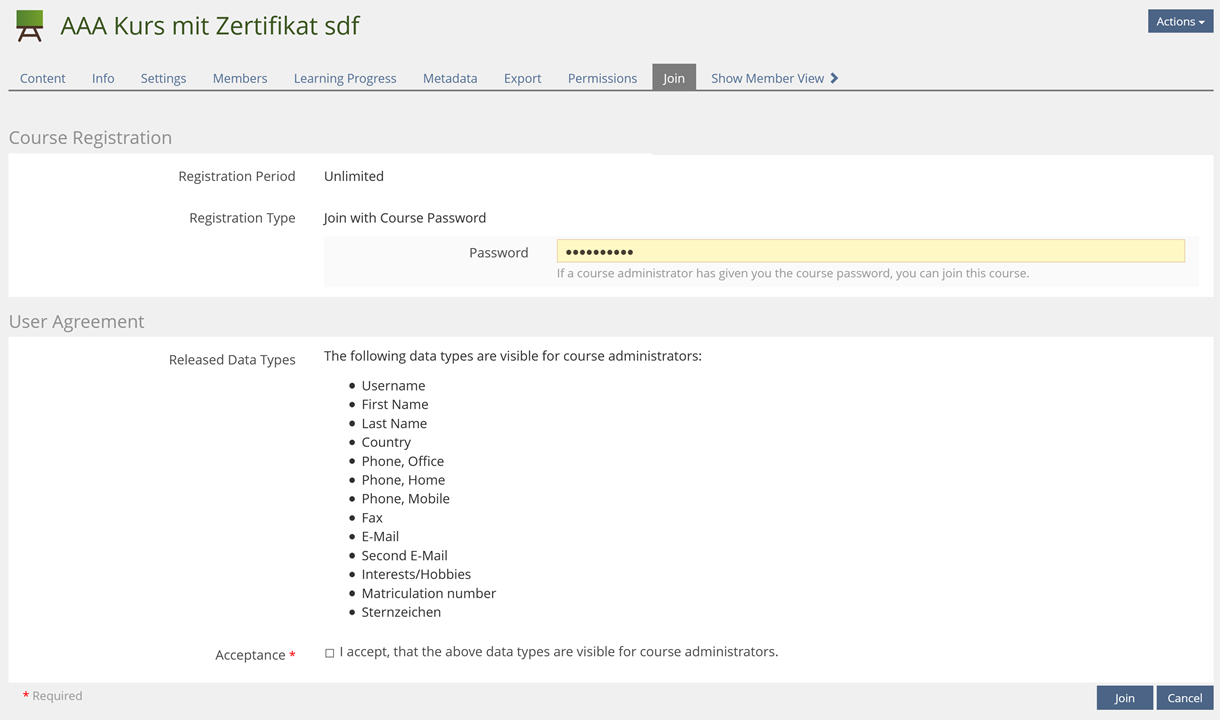The height and width of the screenshot is (720, 1220).
Task: Switch to the Content tab
Action: pyautogui.click(x=43, y=78)
